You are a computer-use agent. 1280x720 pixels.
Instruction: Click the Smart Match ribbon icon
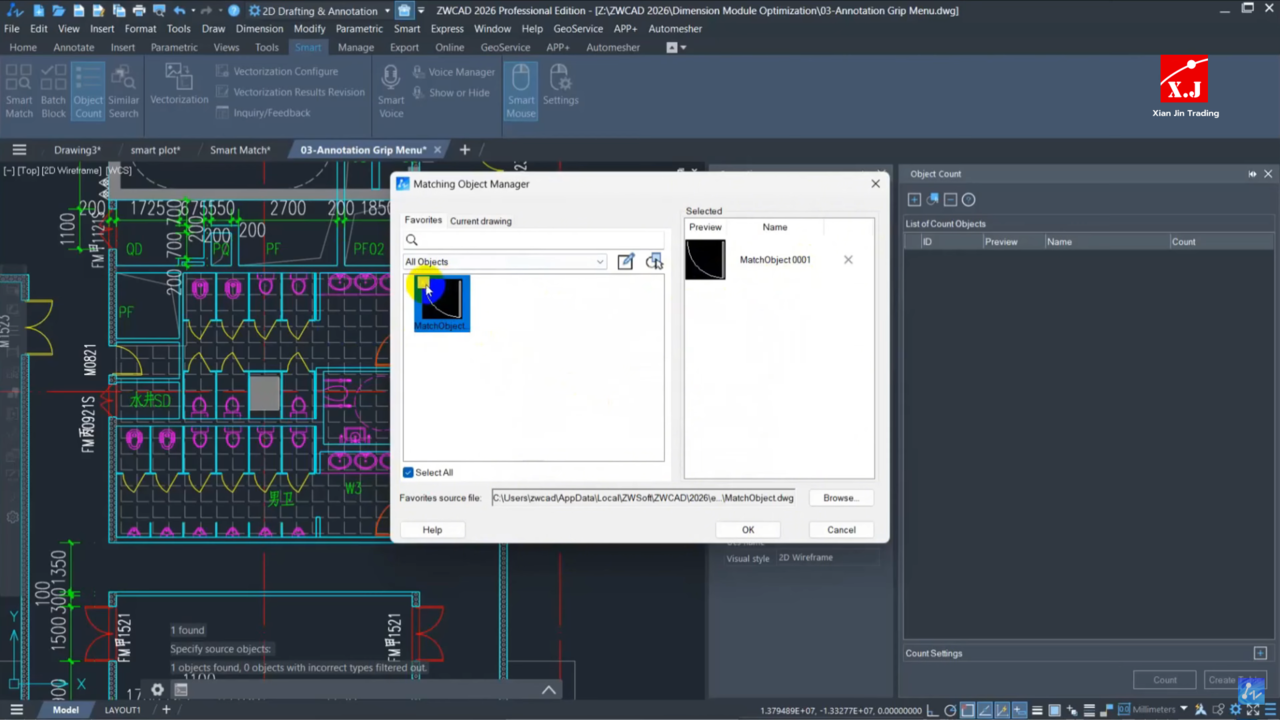19,90
